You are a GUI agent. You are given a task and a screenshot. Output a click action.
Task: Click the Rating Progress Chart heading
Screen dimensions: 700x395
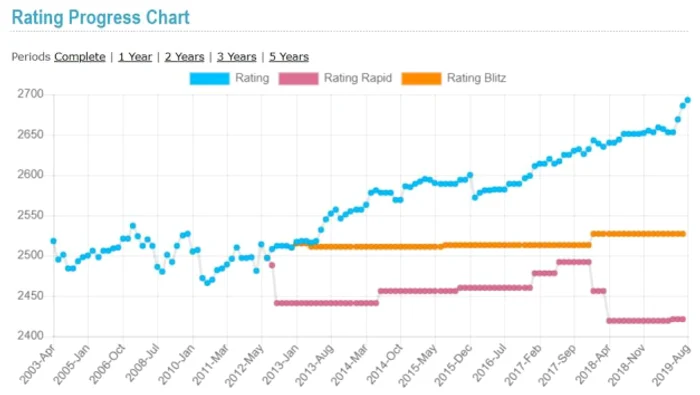pyautogui.click(x=100, y=18)
